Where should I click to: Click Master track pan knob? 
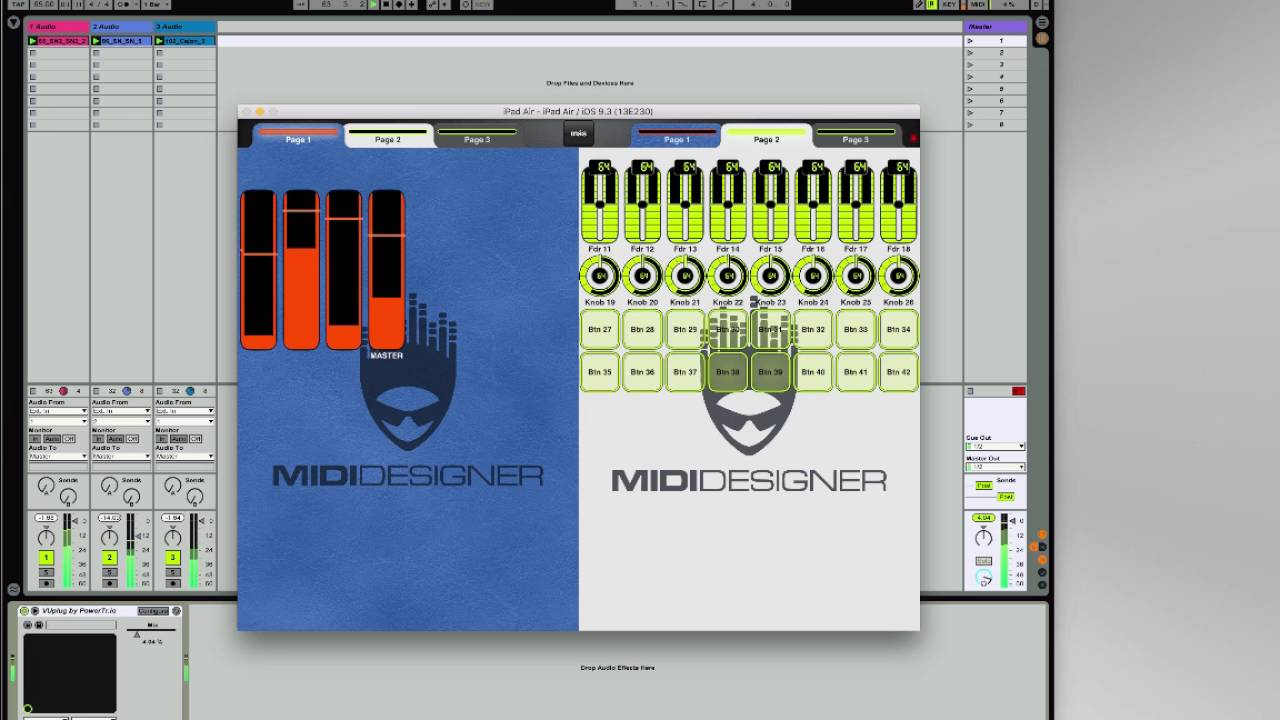984,538
